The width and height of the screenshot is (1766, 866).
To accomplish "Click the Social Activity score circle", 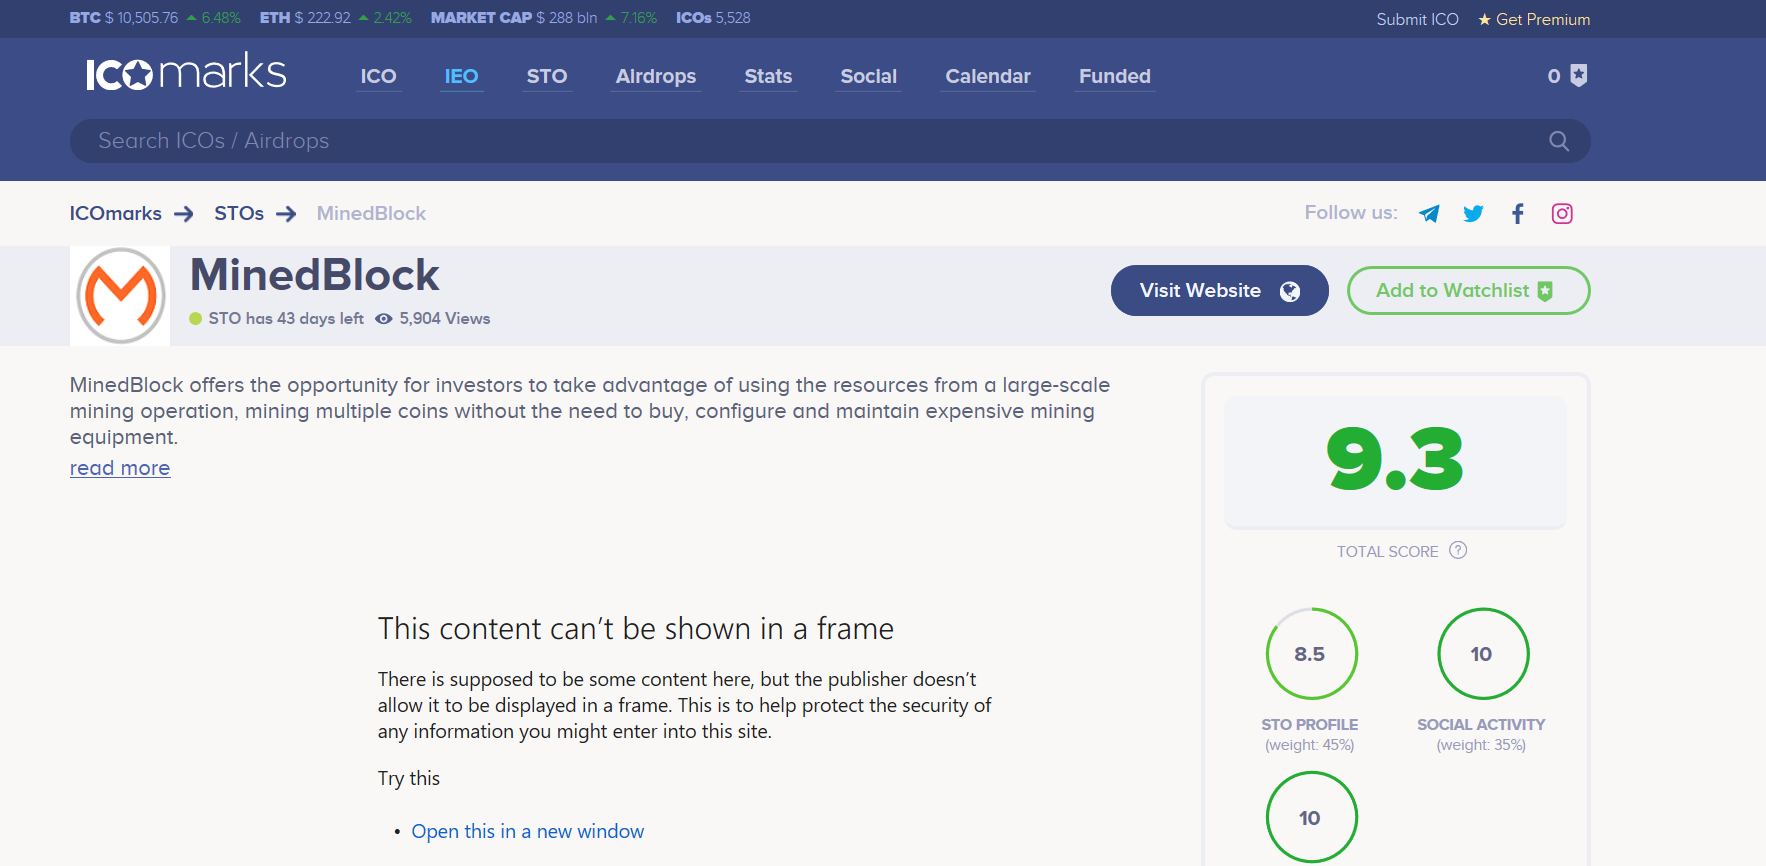I will 1482,654.
